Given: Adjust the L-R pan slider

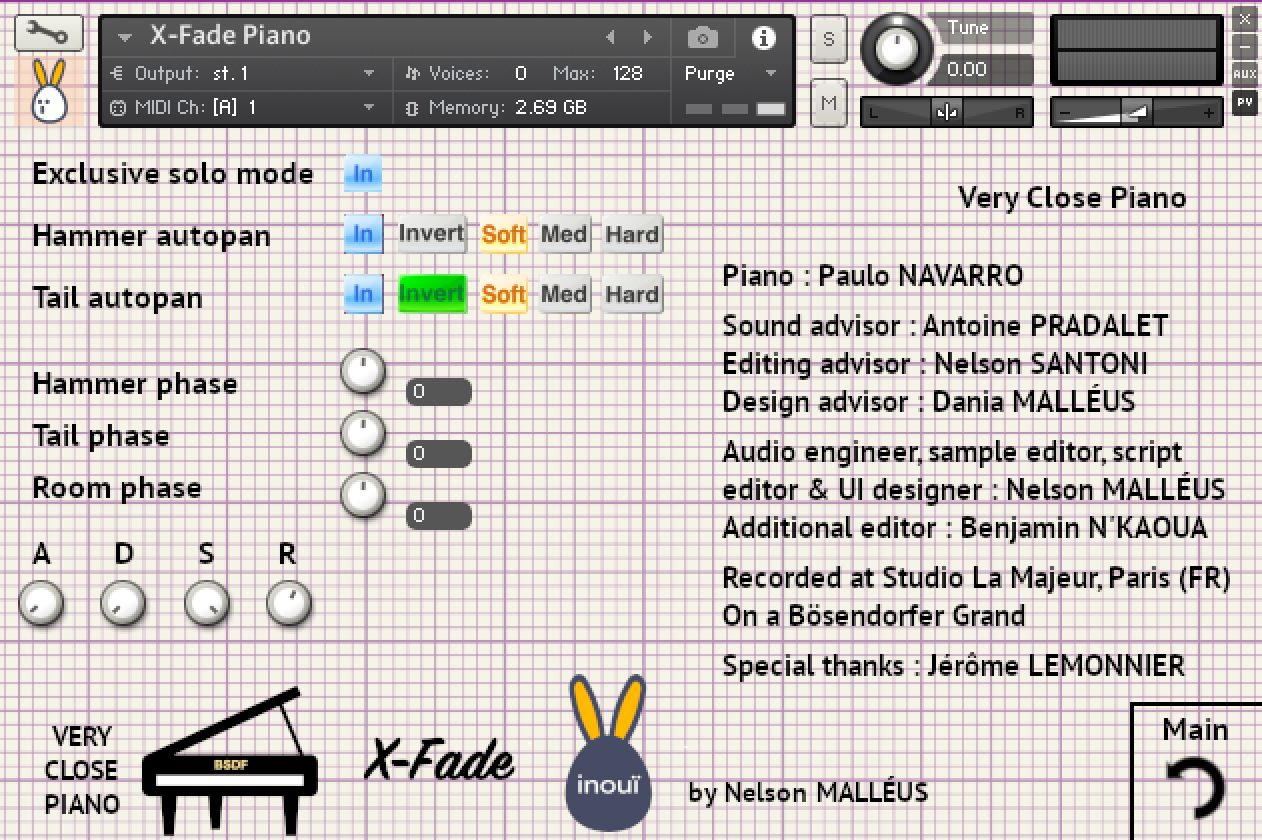Looking at the screenshot, I should 946,112.
